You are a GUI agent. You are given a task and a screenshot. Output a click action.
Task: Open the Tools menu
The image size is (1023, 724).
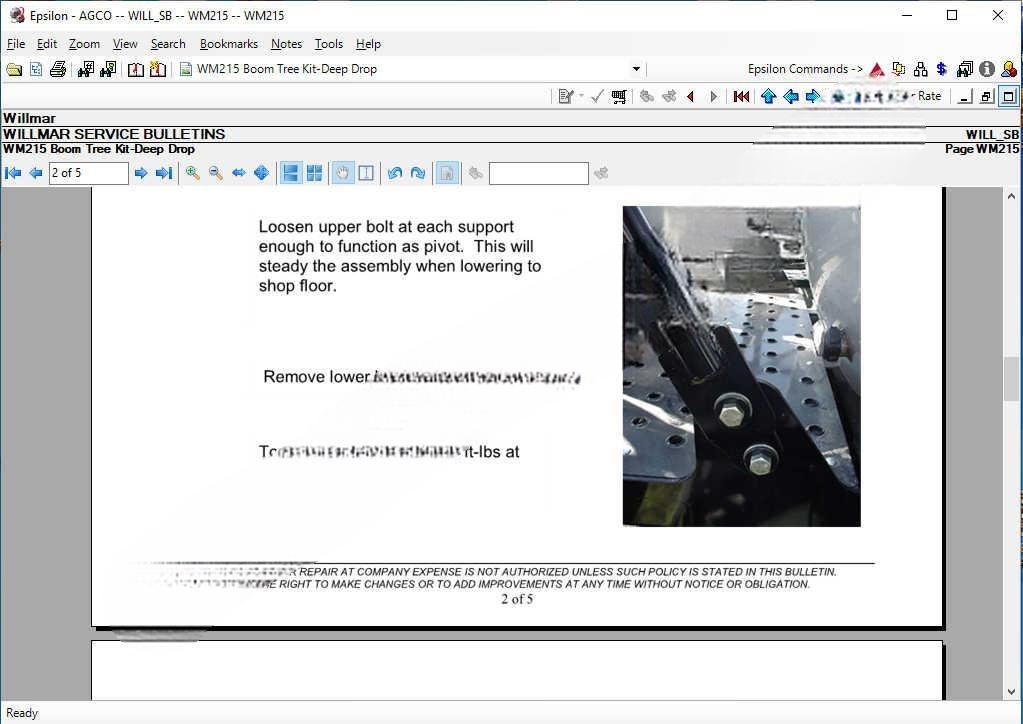[328, 43]
